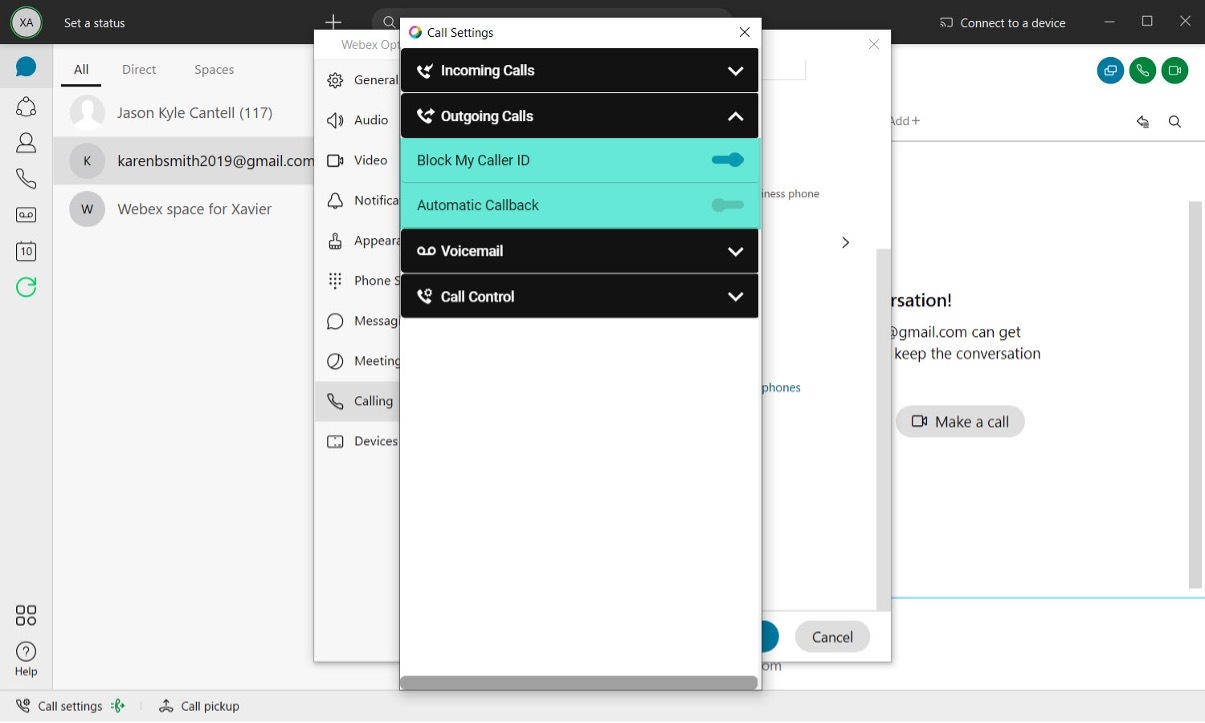This screenshot has width=1205, height=723.
Task: Click green call forwarding icon in status bar
Action: (118, 706)
